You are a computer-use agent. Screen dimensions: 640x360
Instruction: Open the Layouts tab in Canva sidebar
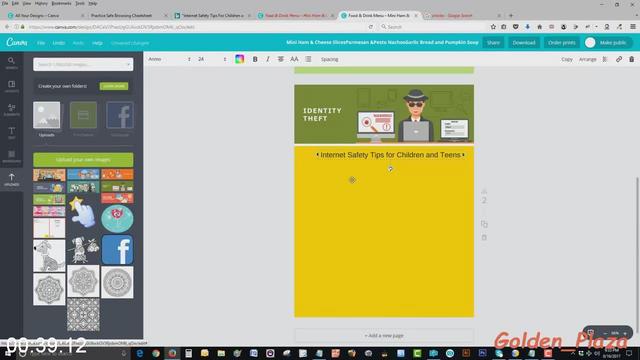click(11, 86)
